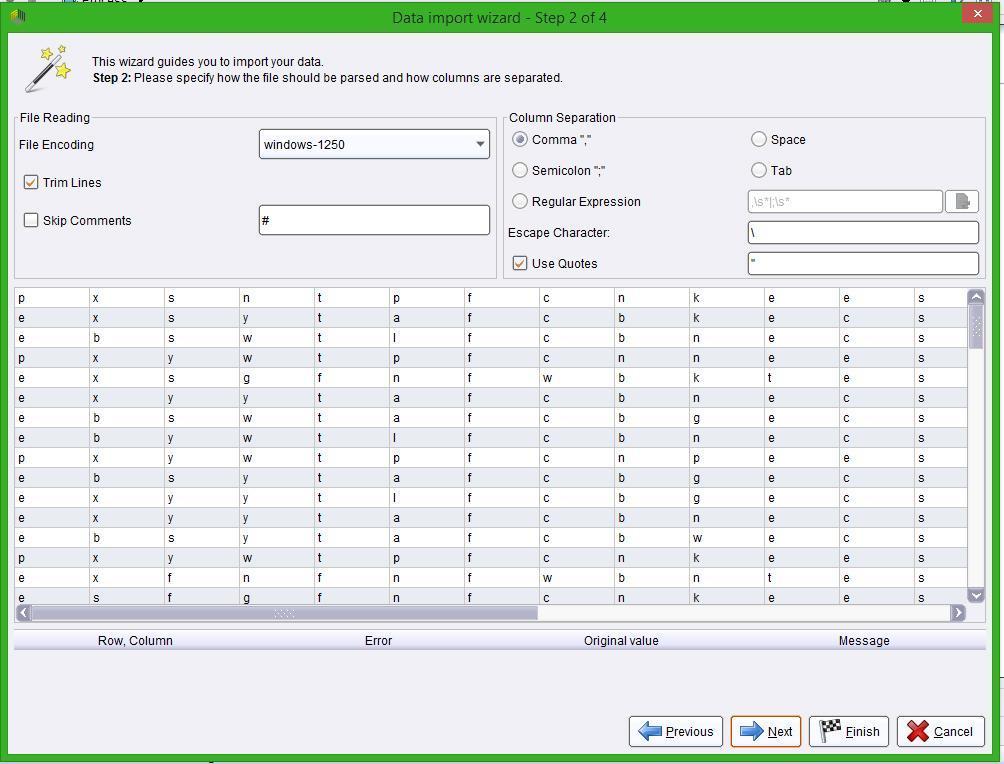
Task: Click the vertical scrollbar thumb
Action: [x=976, y=327]
